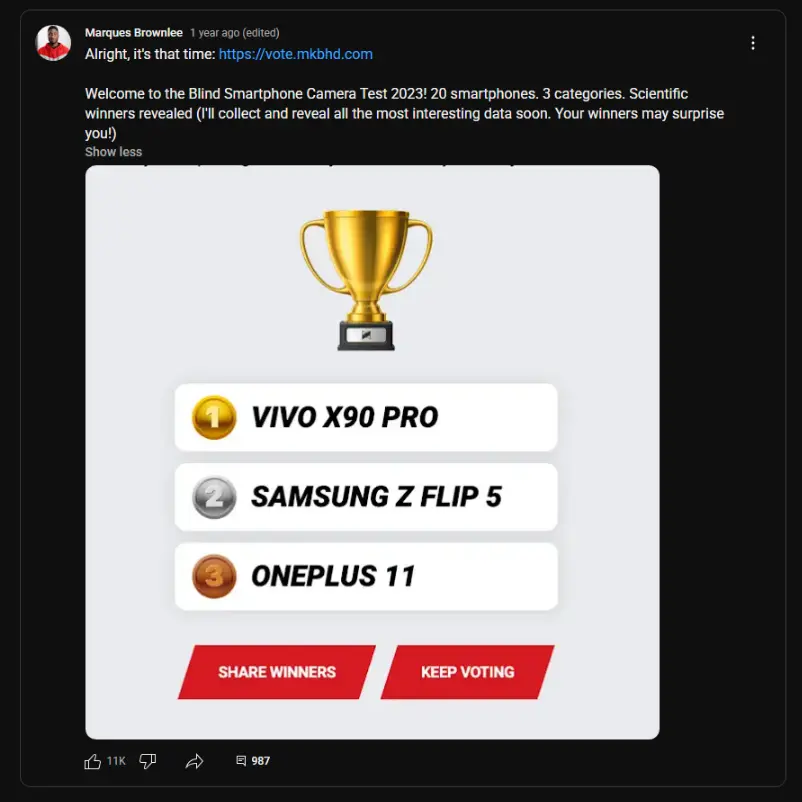
Task: Click the Keep Voting button
Action: coord(467,672)
